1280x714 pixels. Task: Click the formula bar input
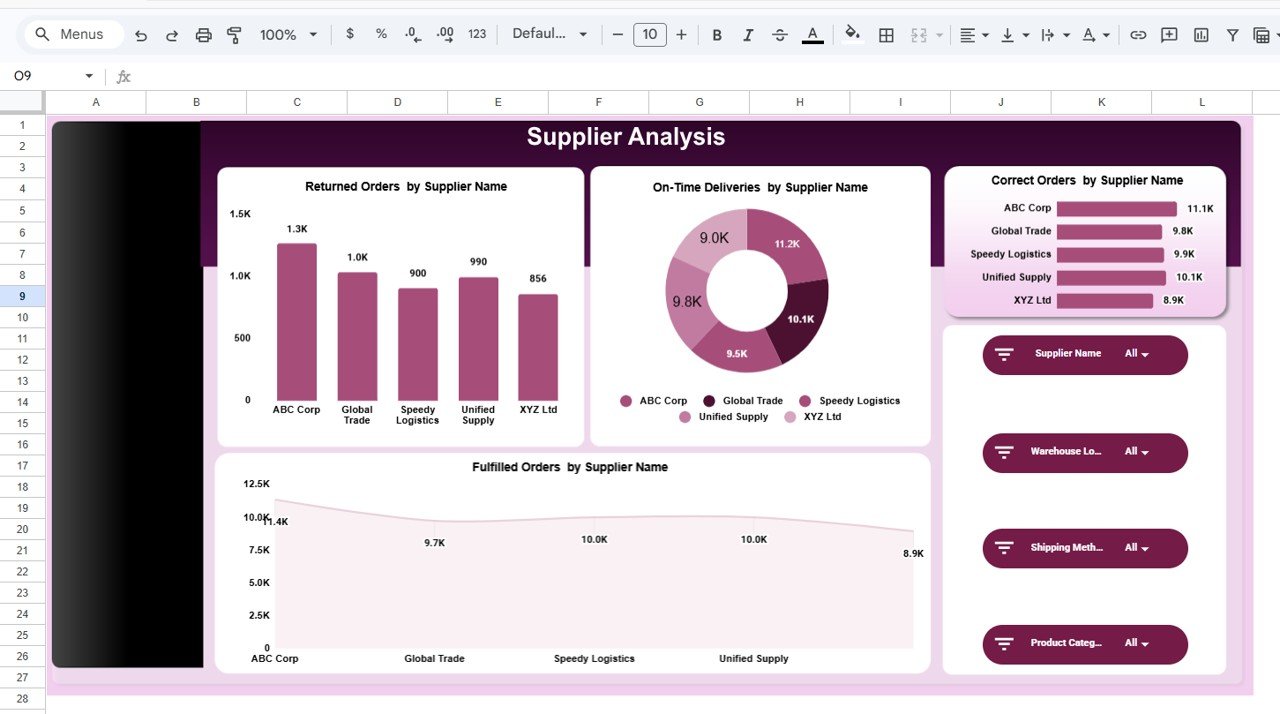pos(400,75)
